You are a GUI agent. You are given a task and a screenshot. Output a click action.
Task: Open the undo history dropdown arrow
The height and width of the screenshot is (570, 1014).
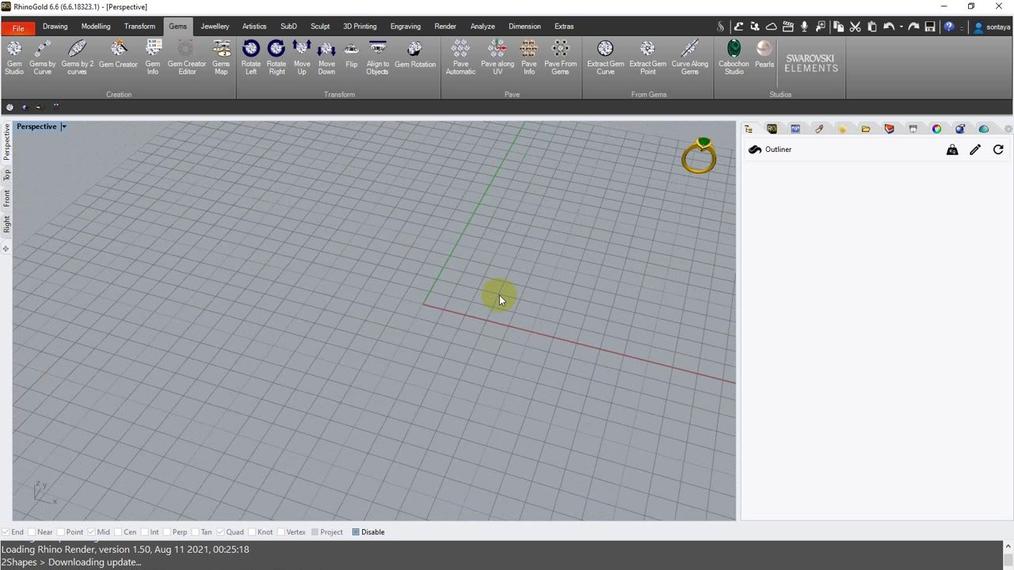[x=901, y=27]
